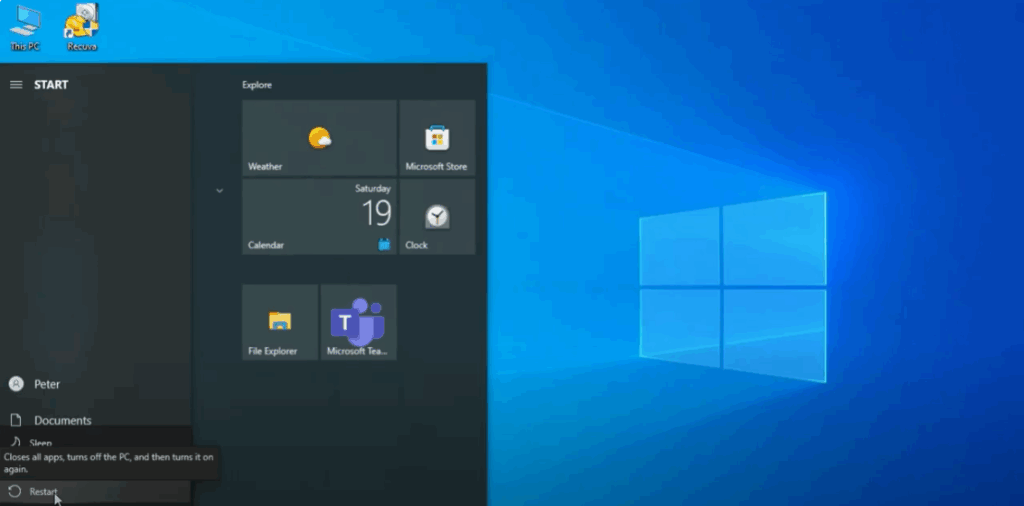Launch the Microsoft Teams tile
1024x506 pixels.
tap(358, 322)
